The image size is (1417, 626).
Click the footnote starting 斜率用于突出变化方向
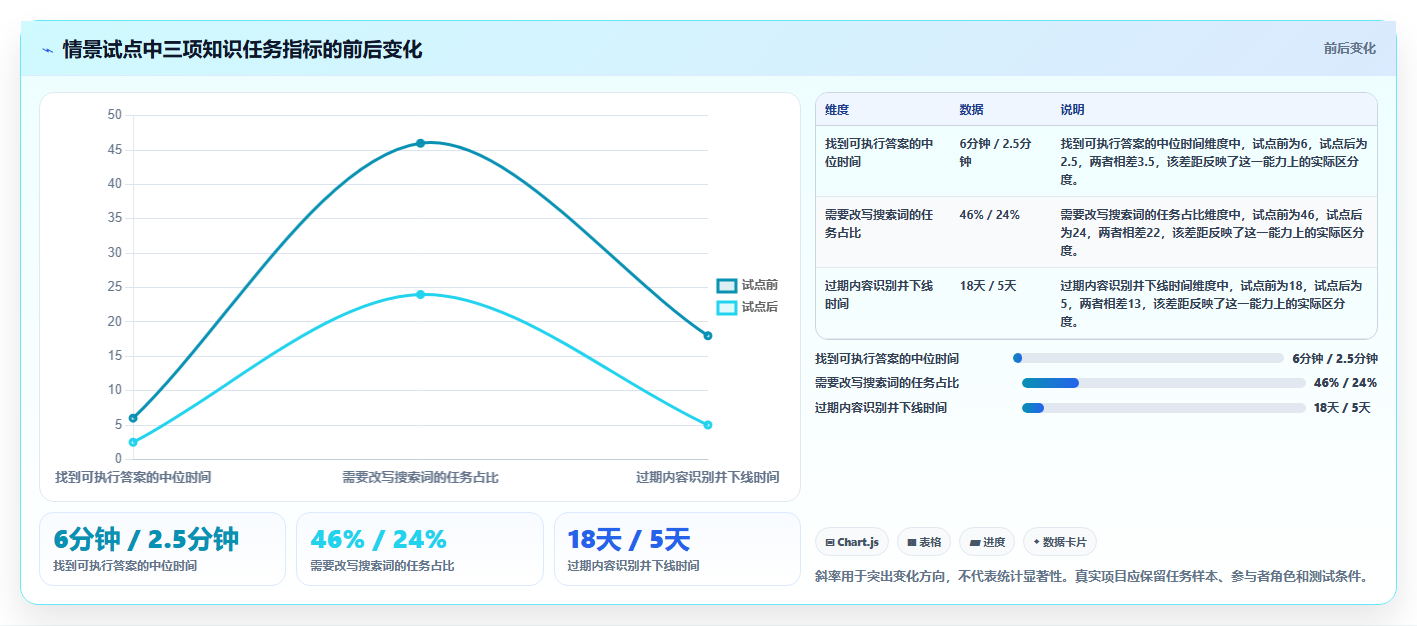[1091, 577]
